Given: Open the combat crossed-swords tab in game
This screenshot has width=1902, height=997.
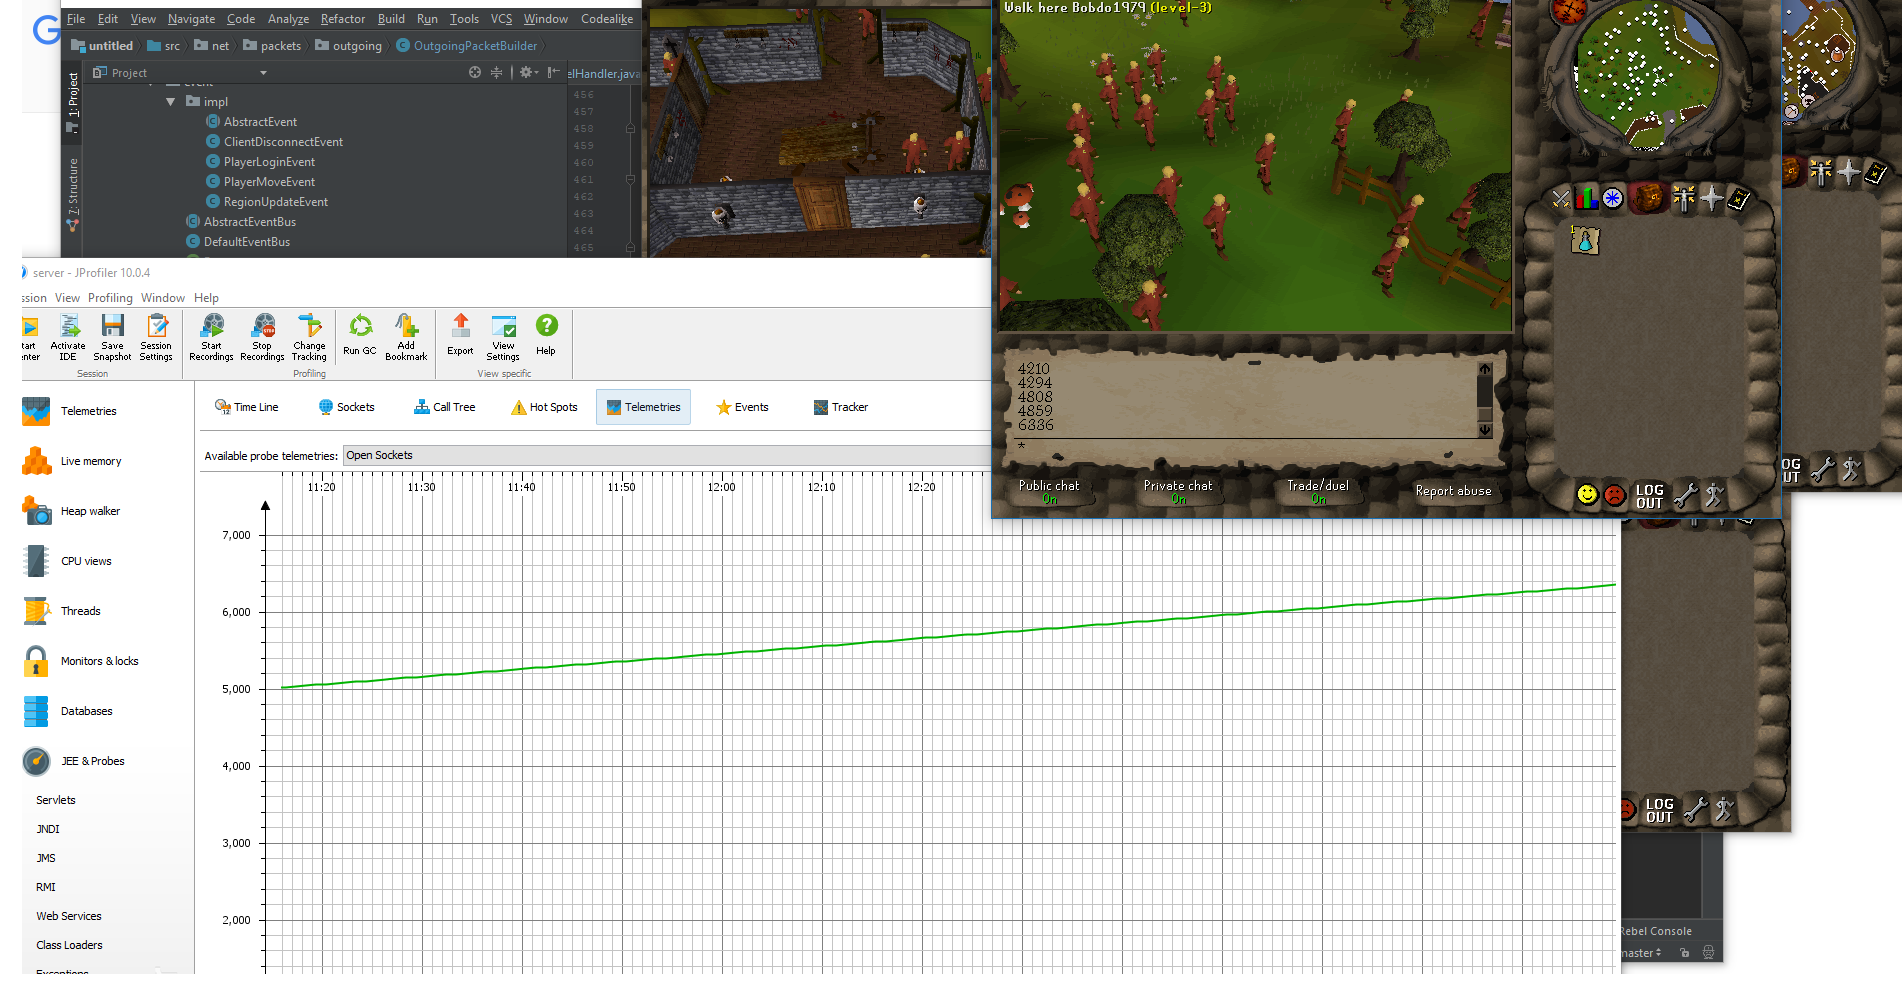Looking at the screenshot, I should pyautogui.click(x=1561, y=199).
